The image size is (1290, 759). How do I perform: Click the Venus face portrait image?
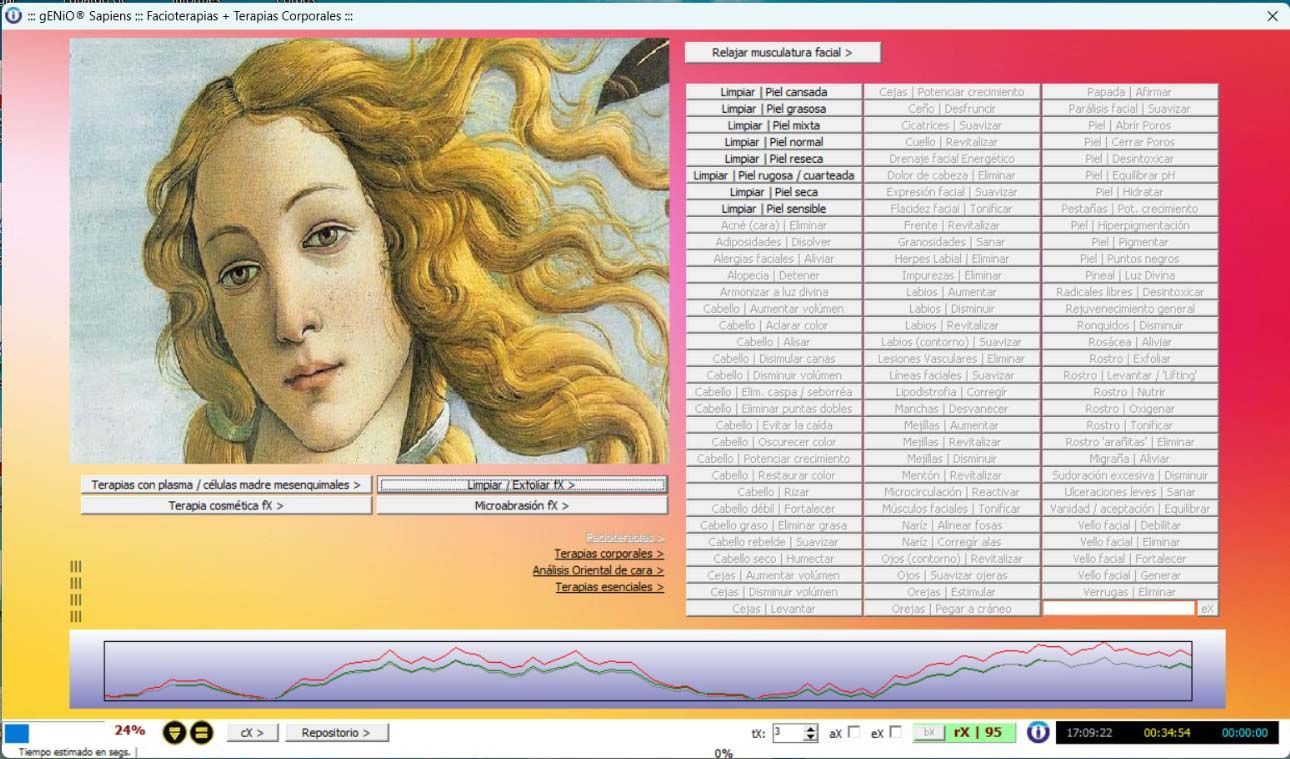(369, 251)
